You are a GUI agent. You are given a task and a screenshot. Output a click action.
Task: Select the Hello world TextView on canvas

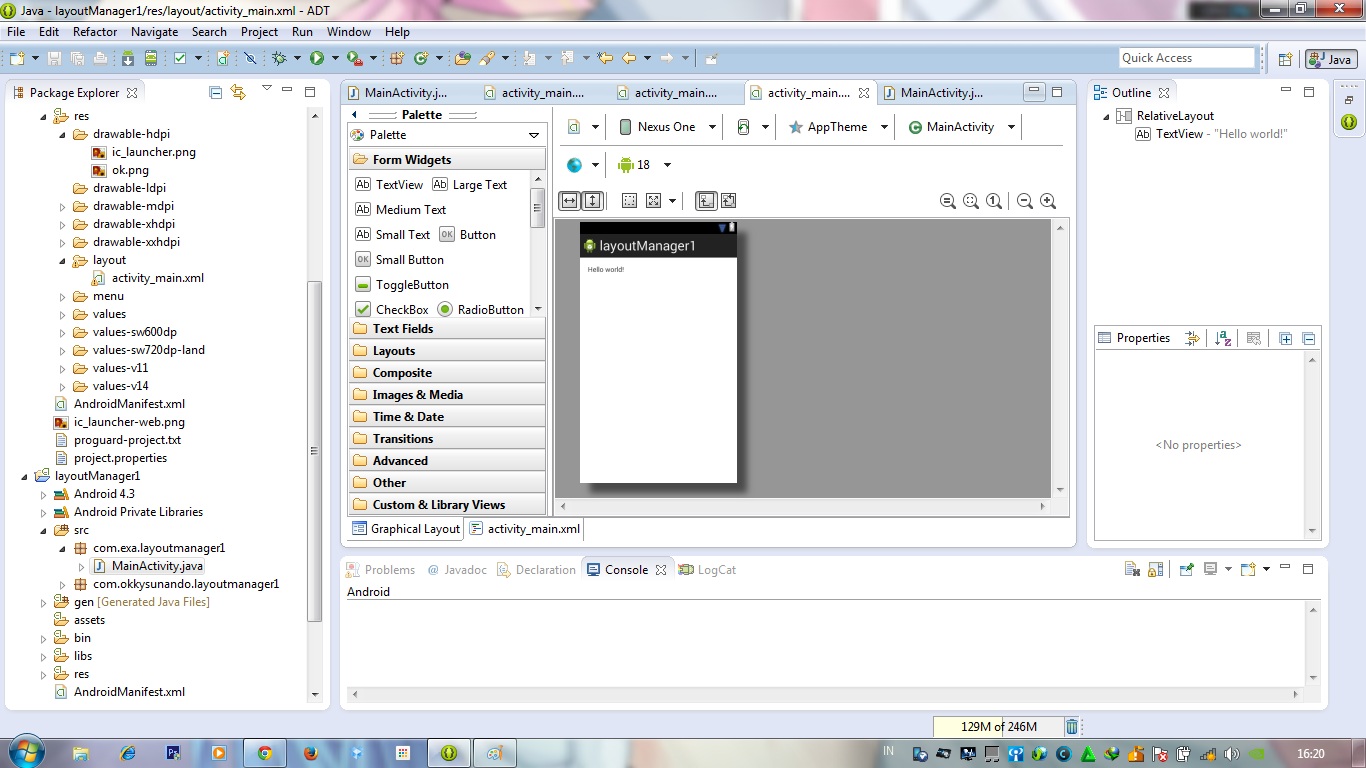click(x=606, y=270)
